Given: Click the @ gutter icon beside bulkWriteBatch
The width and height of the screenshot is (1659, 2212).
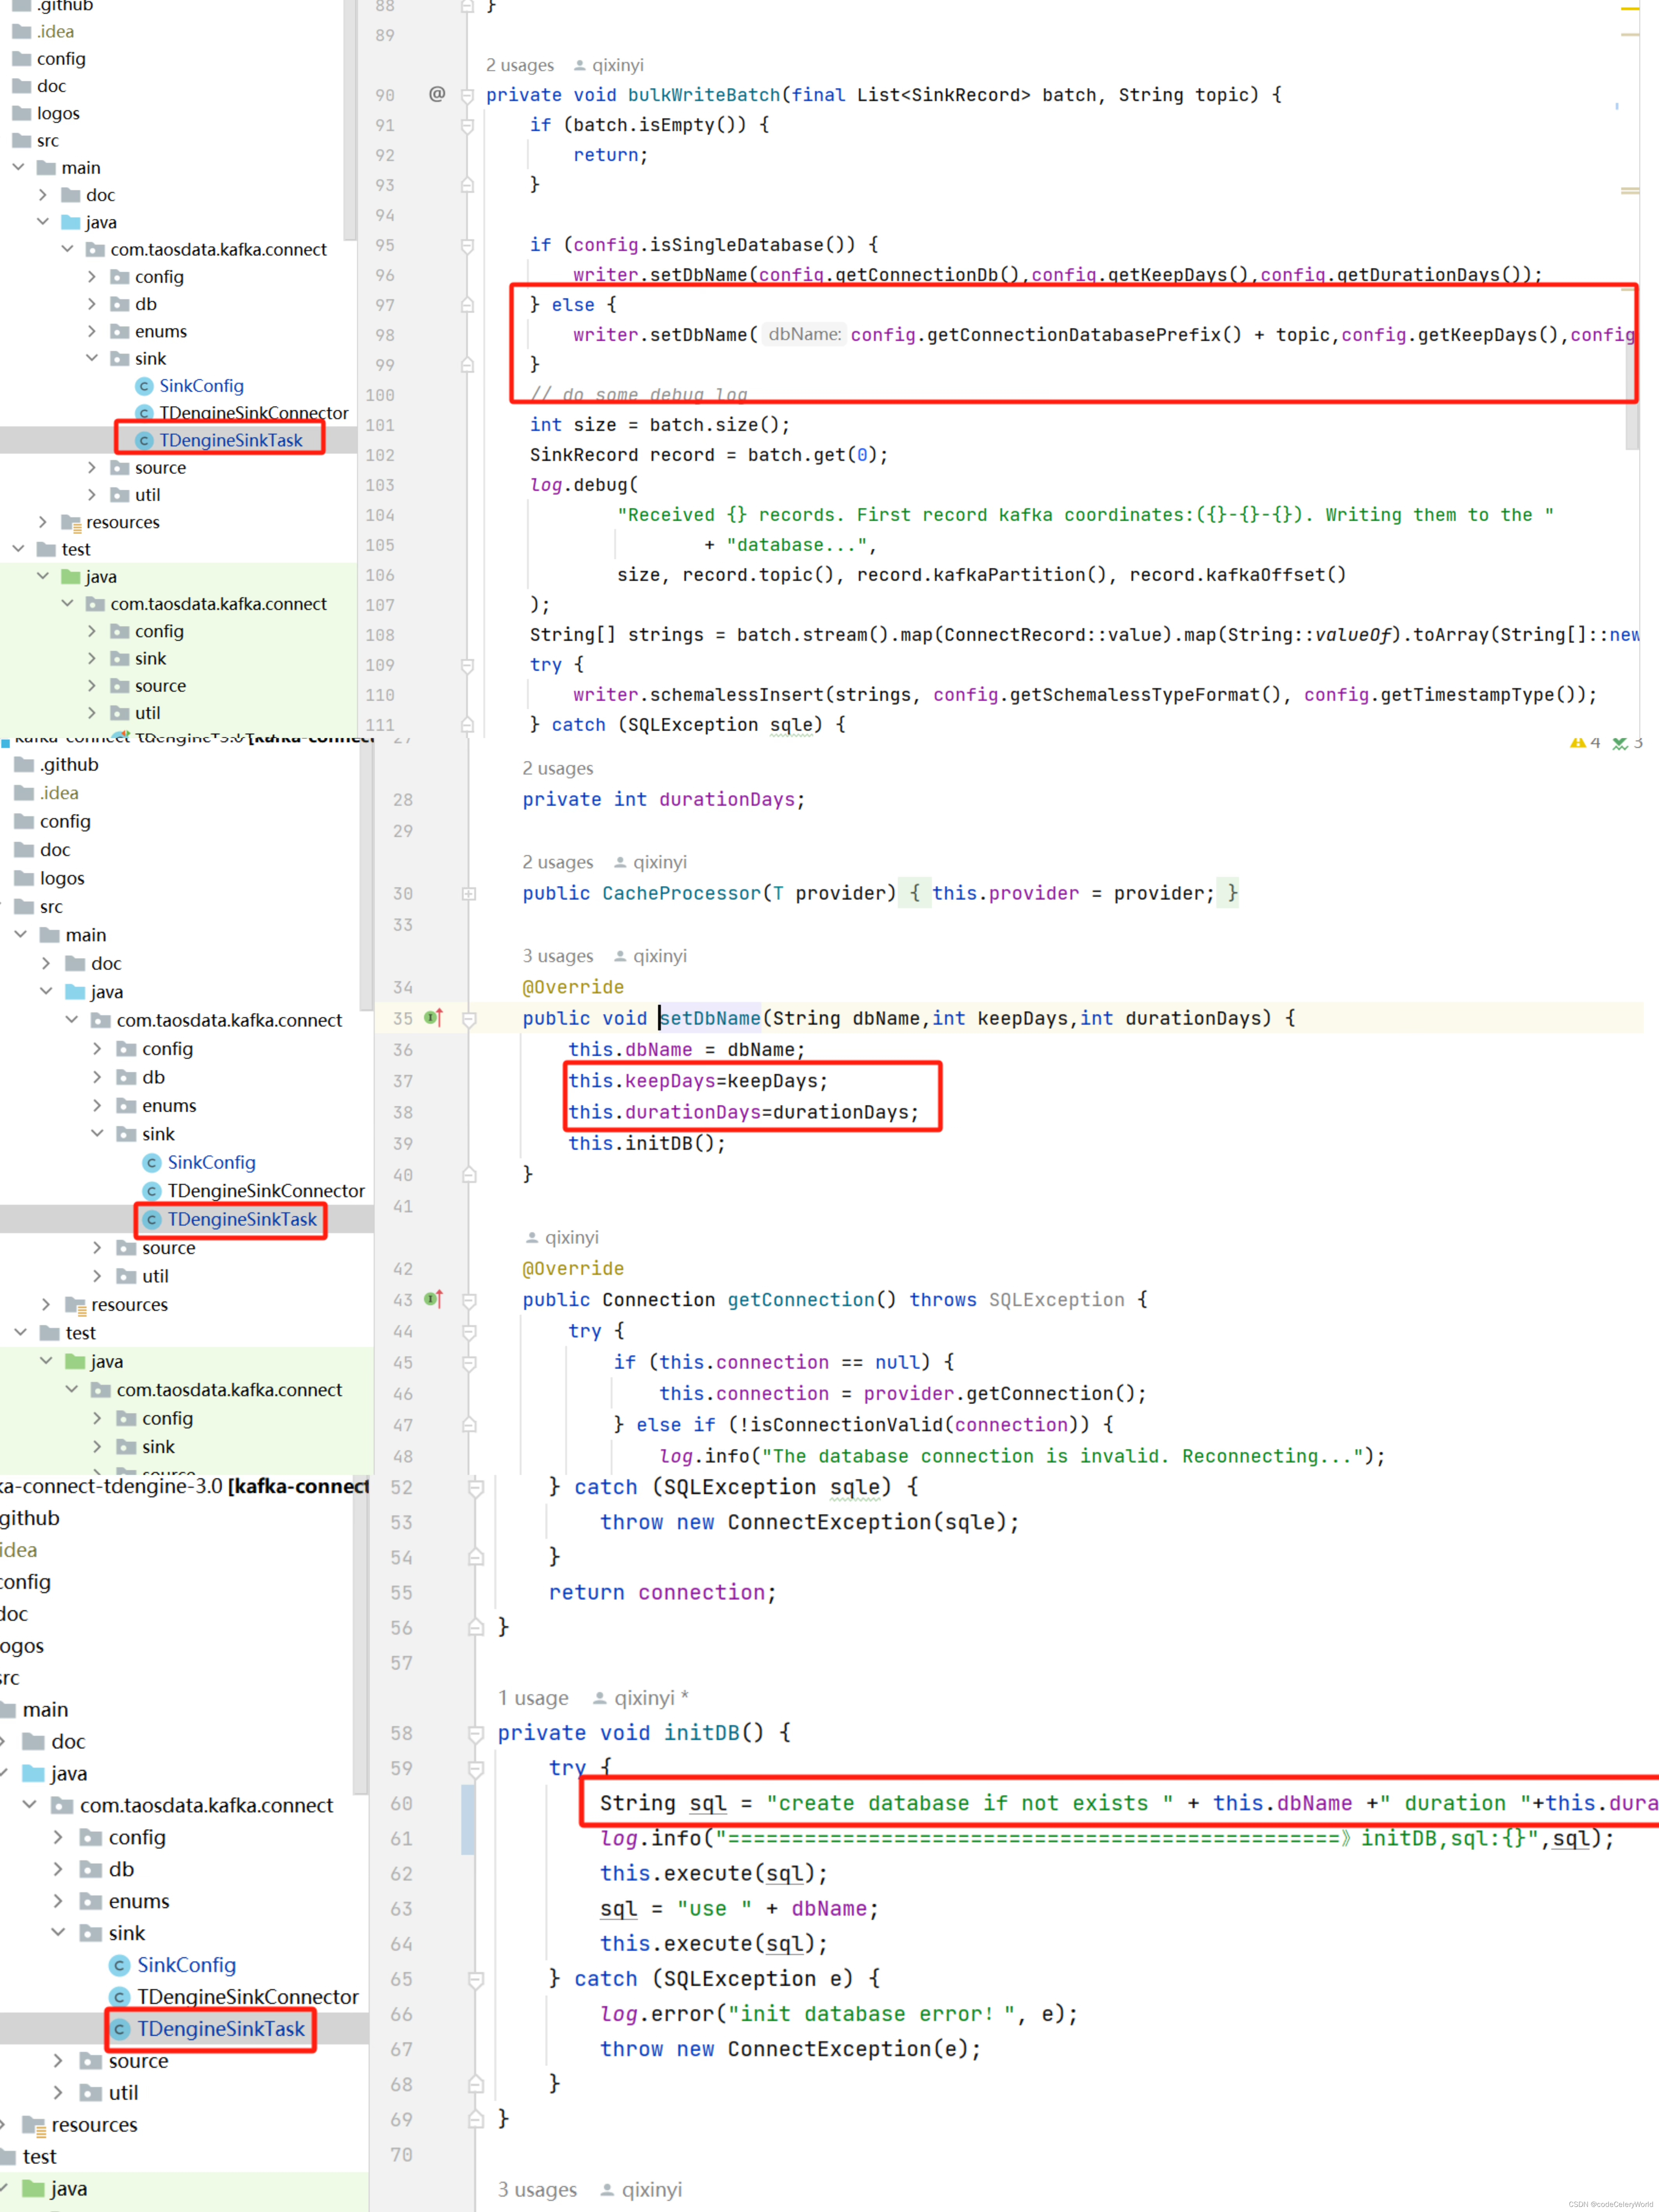Looking at the screenshot, I should (437, 94).
